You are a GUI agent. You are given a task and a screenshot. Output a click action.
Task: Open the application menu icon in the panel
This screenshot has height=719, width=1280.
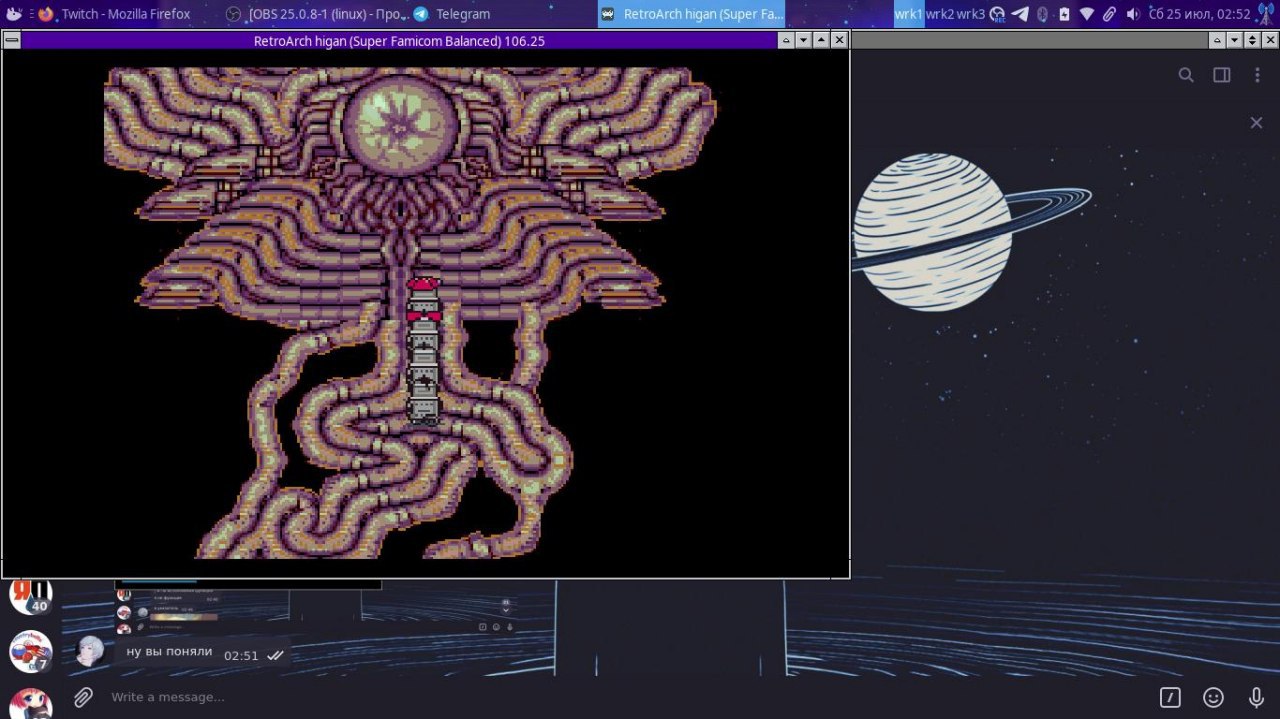tap(14, 14)
